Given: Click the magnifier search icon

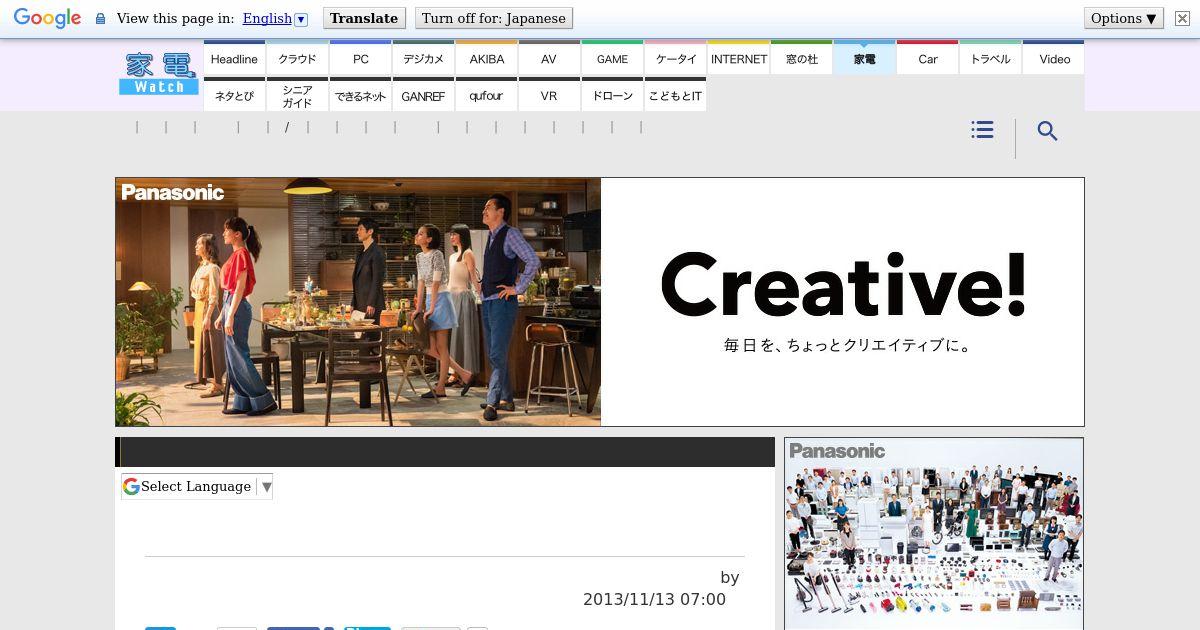Looking at the screenshot, I should [1047, 131].
